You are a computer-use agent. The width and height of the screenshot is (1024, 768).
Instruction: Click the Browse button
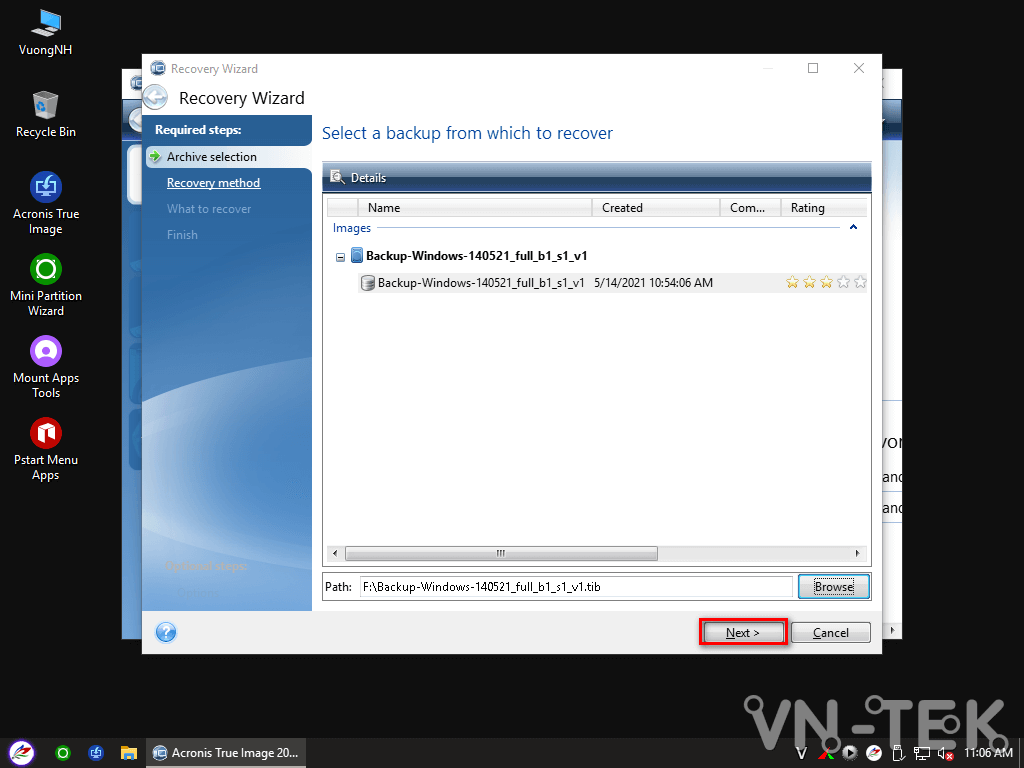[834, 586]
